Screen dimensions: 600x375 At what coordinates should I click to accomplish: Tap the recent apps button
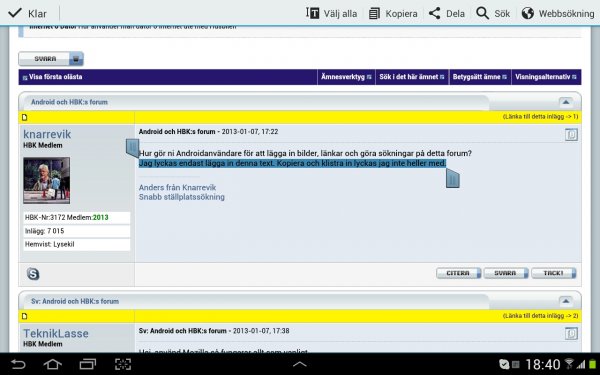(88, 364)
